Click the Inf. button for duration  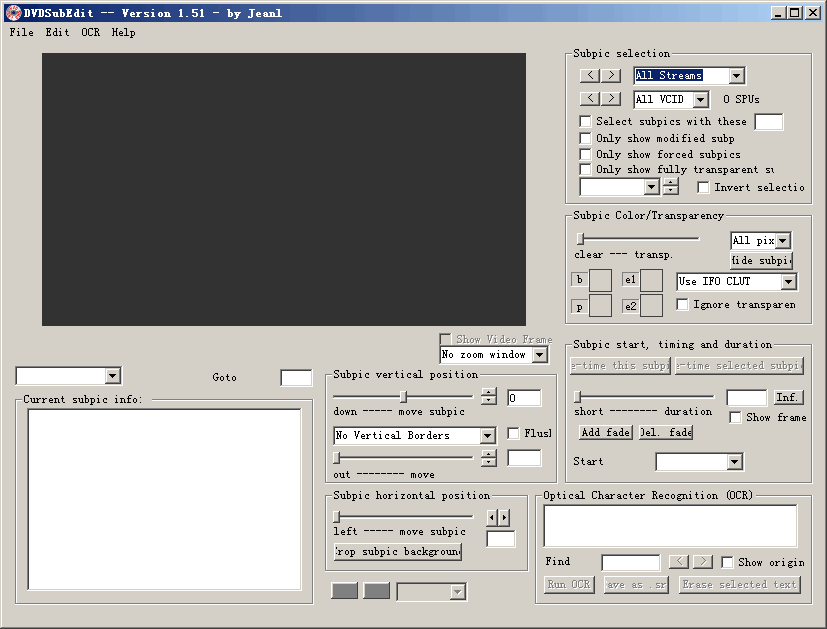tap(788, 397)
